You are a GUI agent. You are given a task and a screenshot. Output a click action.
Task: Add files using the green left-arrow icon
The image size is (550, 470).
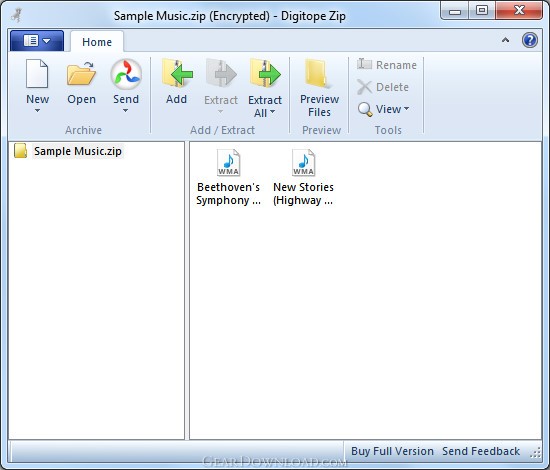pyautogui.click(x=177, y=73)
